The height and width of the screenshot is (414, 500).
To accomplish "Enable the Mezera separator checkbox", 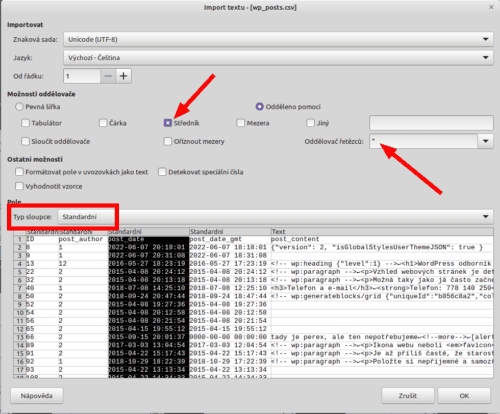I will (241, 123).
